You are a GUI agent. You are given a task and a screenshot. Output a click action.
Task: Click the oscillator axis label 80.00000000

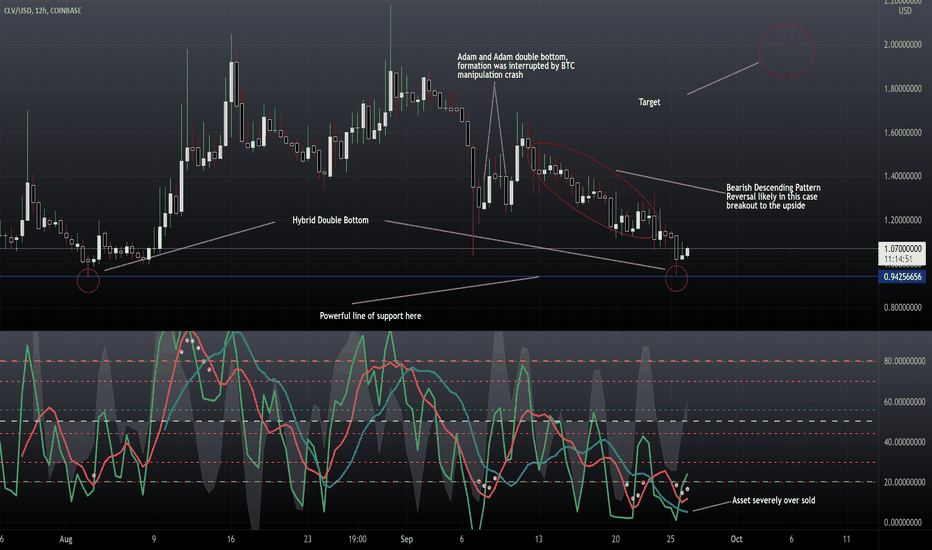click(x=904, y=361)
